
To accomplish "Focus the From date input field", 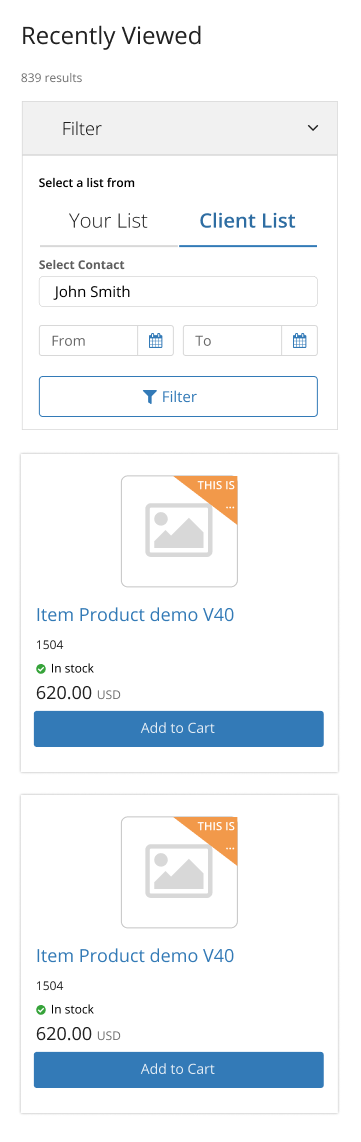I will (89, 341).
